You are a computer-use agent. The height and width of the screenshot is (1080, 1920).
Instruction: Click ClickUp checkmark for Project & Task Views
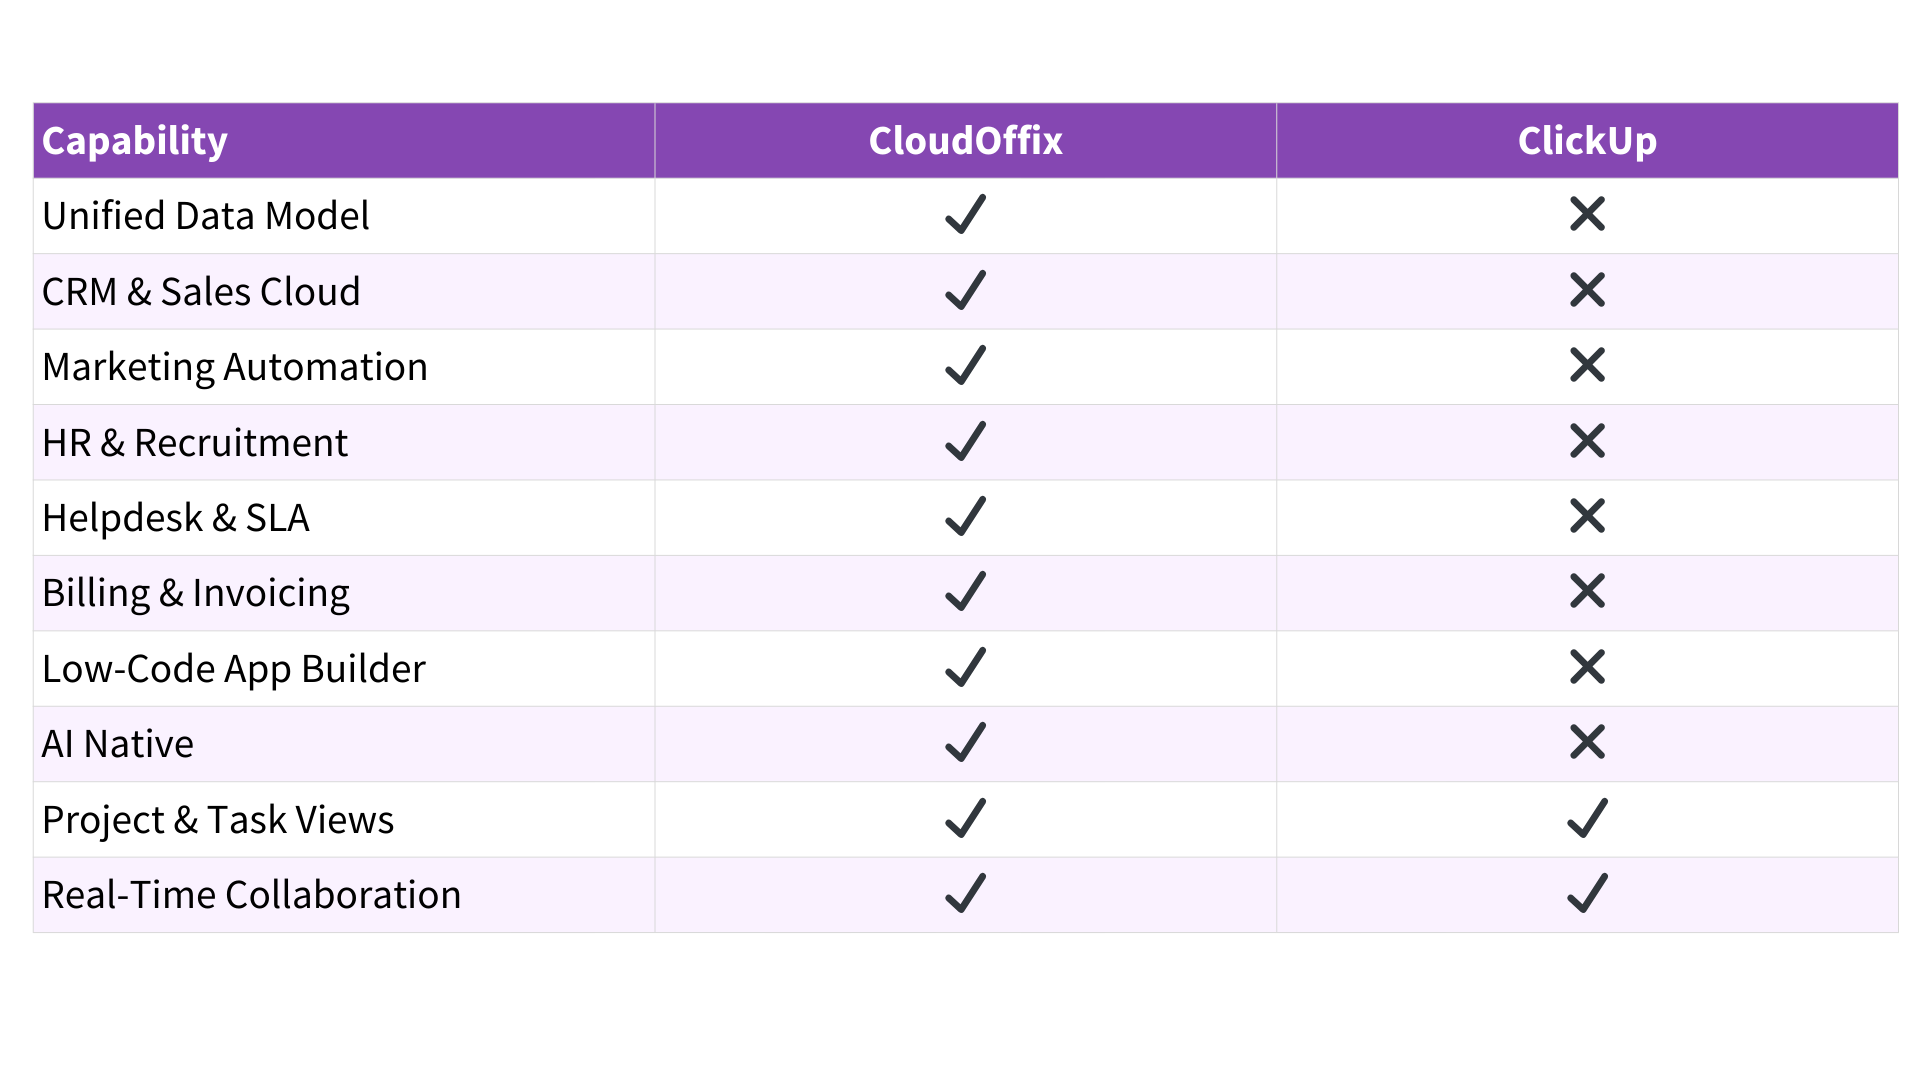pyautogui.click(x=1587, y=819)
